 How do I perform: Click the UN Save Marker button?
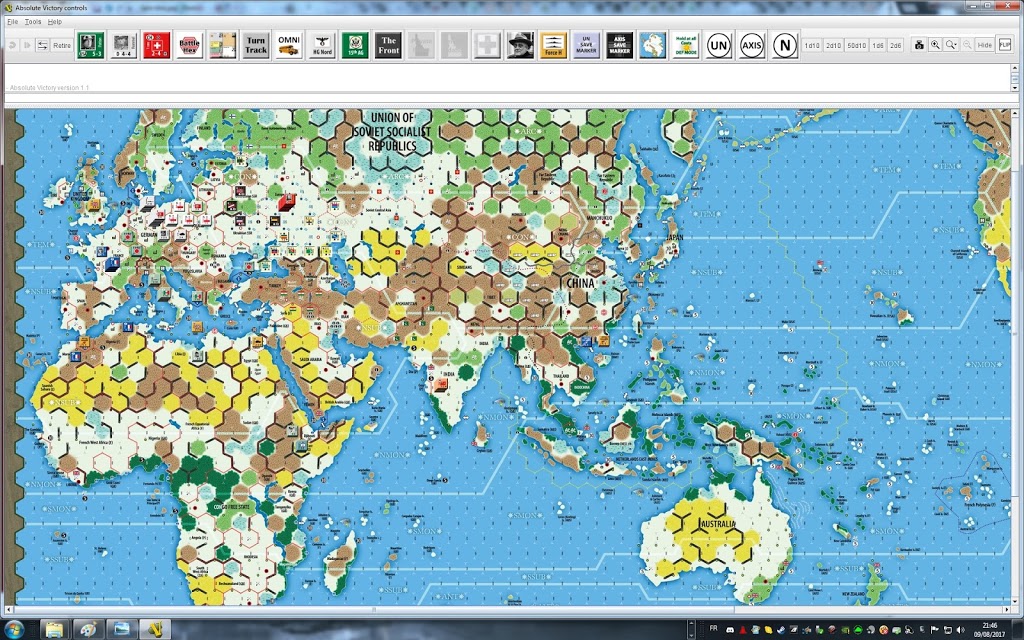(586, 45)
